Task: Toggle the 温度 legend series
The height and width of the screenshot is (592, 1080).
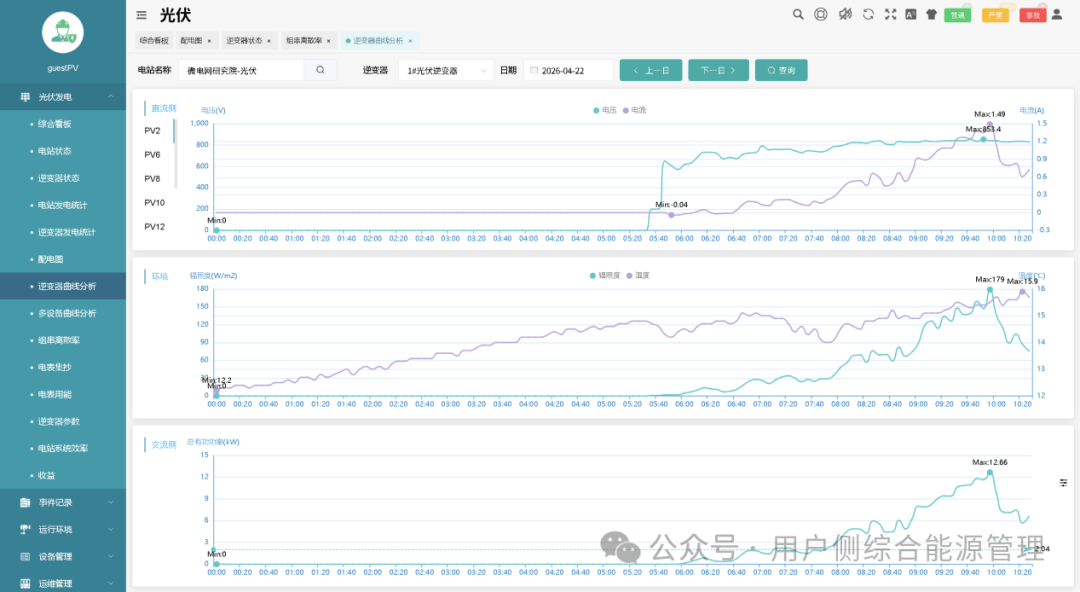Action: pyautogui.click(x=638, y=275)
